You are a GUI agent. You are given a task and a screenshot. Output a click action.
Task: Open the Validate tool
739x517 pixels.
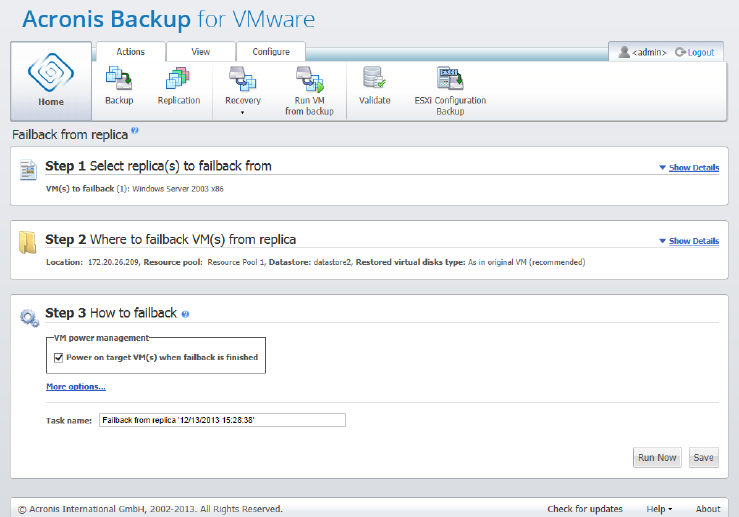point(374,80)
